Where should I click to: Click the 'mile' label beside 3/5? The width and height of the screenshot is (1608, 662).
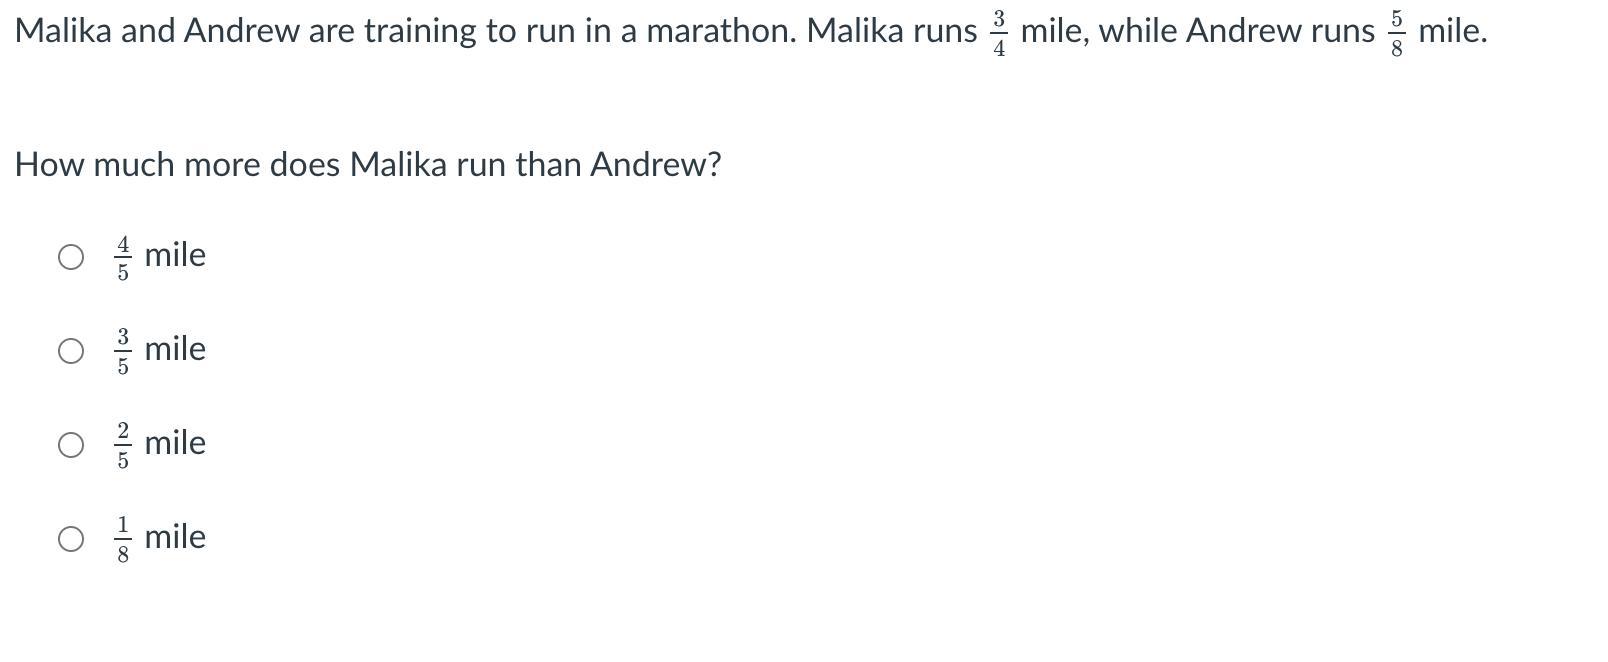(175, 349)
